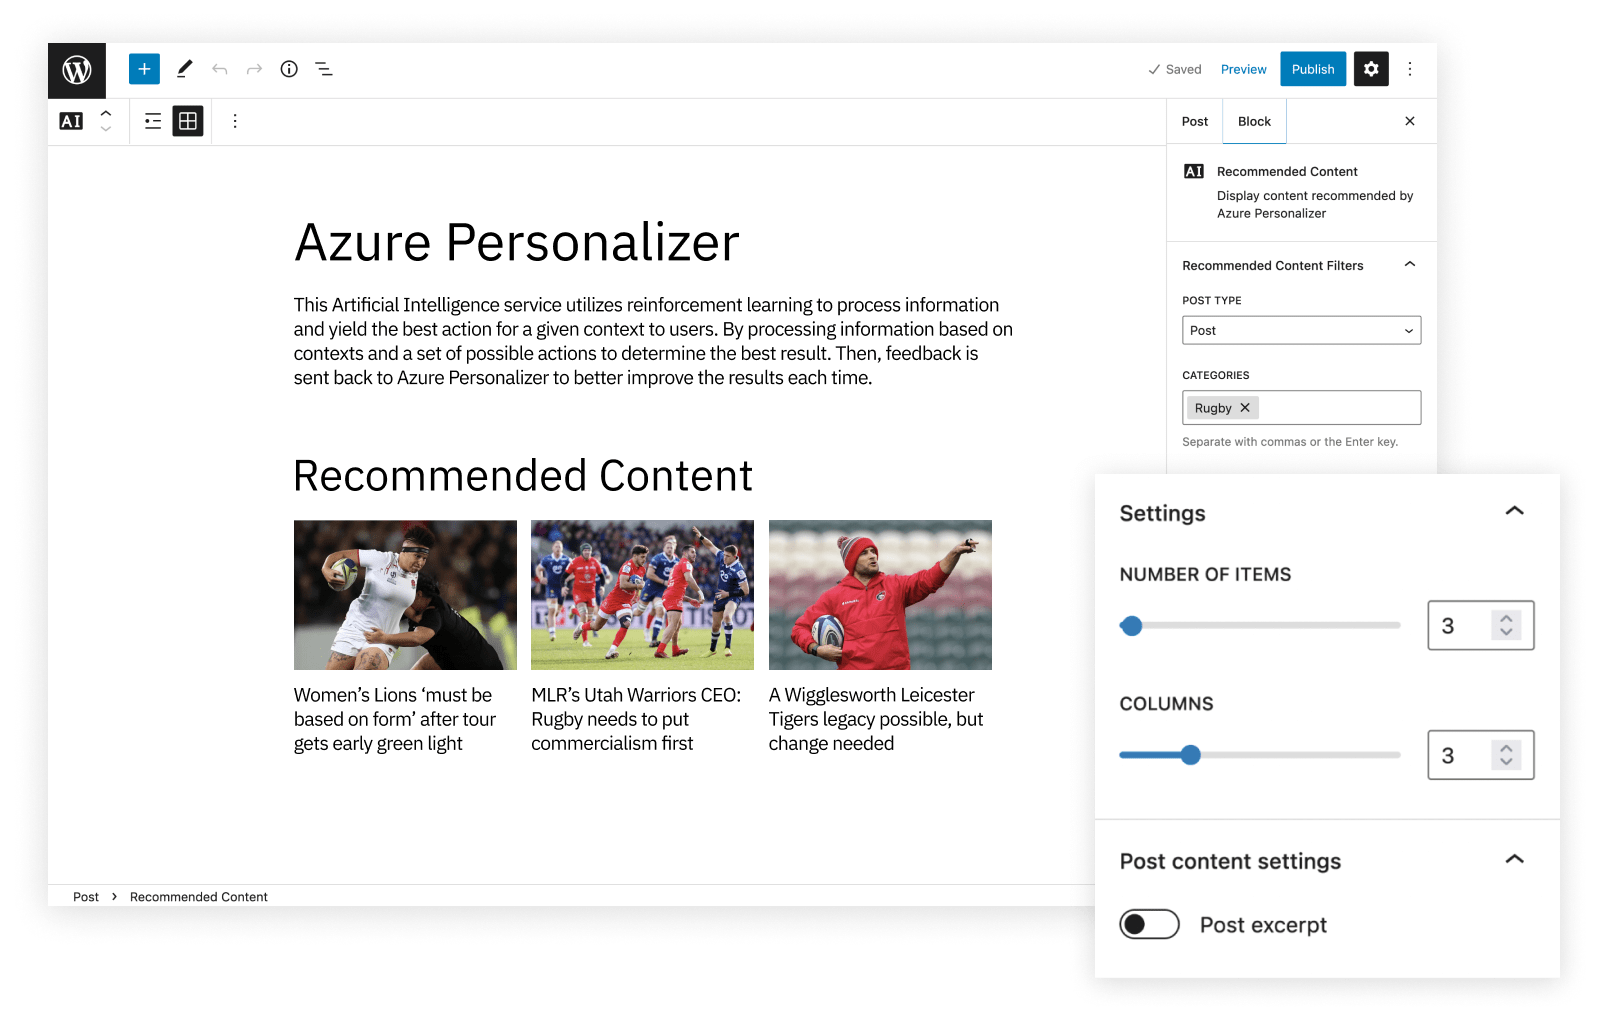The width and height of the screenshot is (1600, 1014).
Task: Remove the Rugby category tag
Action: [1245, 408]
